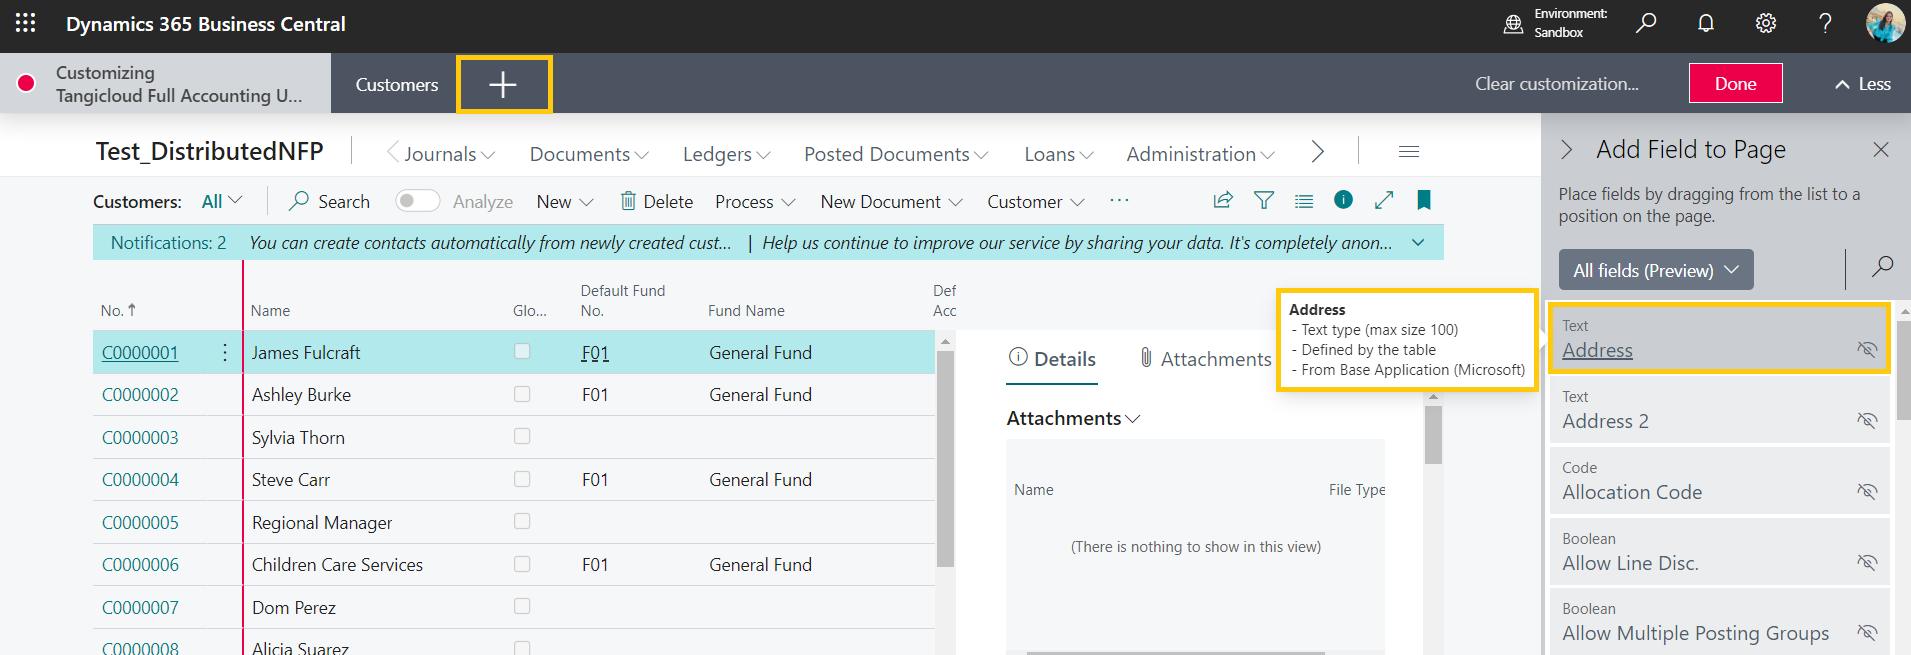The image size is (1911, 655).
Task: Open the Environment Sandbox icon
Action: [1514, 24]
